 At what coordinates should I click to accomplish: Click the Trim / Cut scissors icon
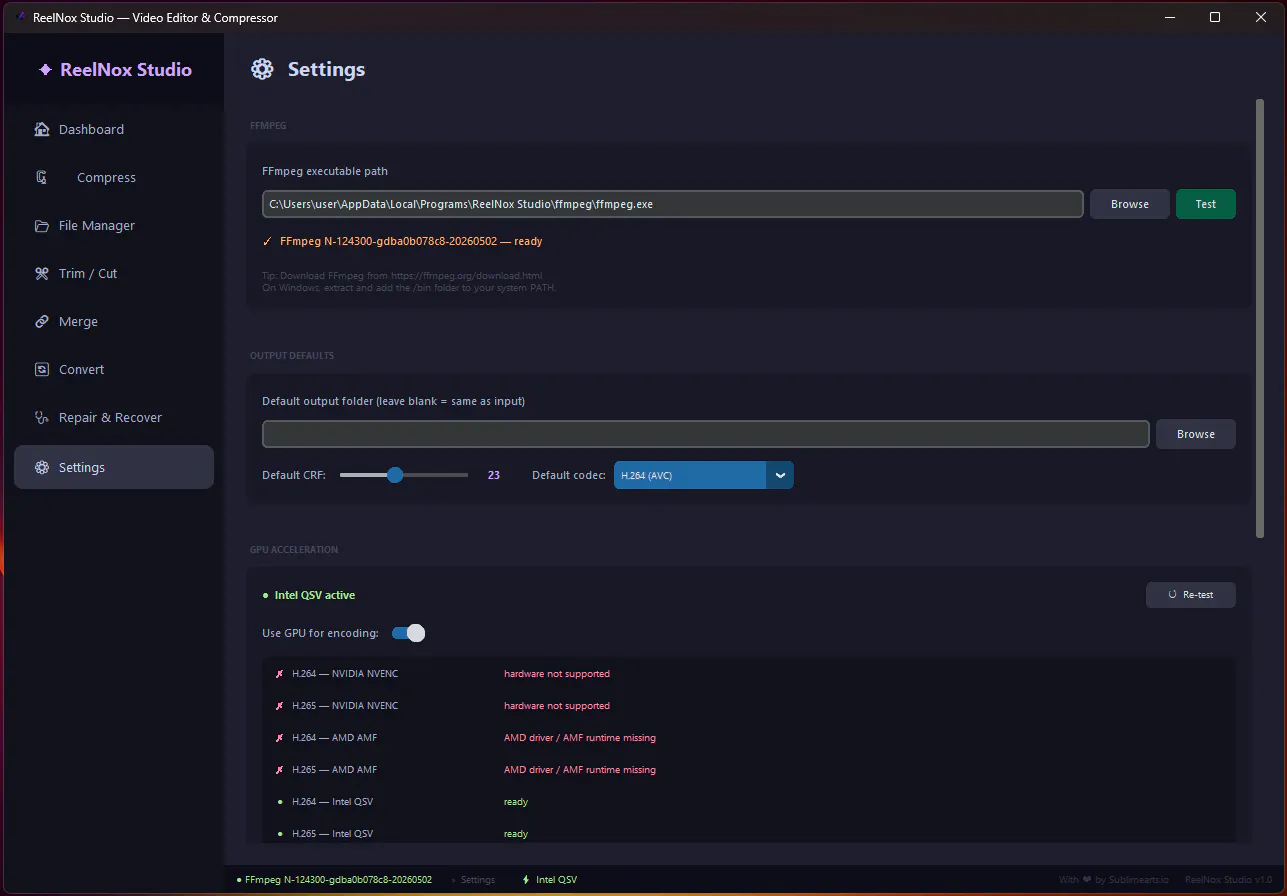click(42, 273)
